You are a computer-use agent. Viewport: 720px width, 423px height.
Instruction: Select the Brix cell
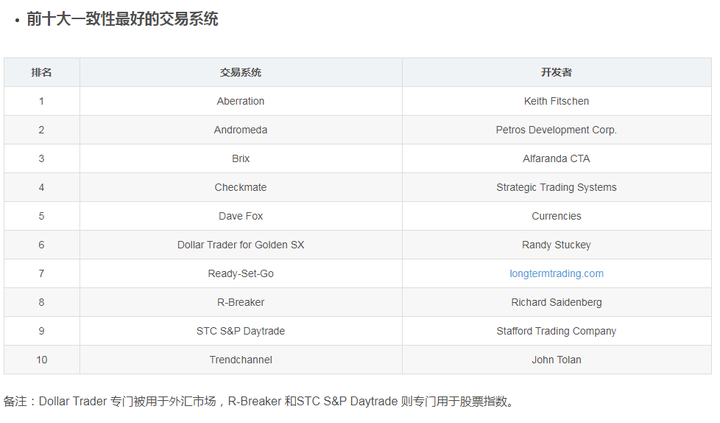[241, 159]
